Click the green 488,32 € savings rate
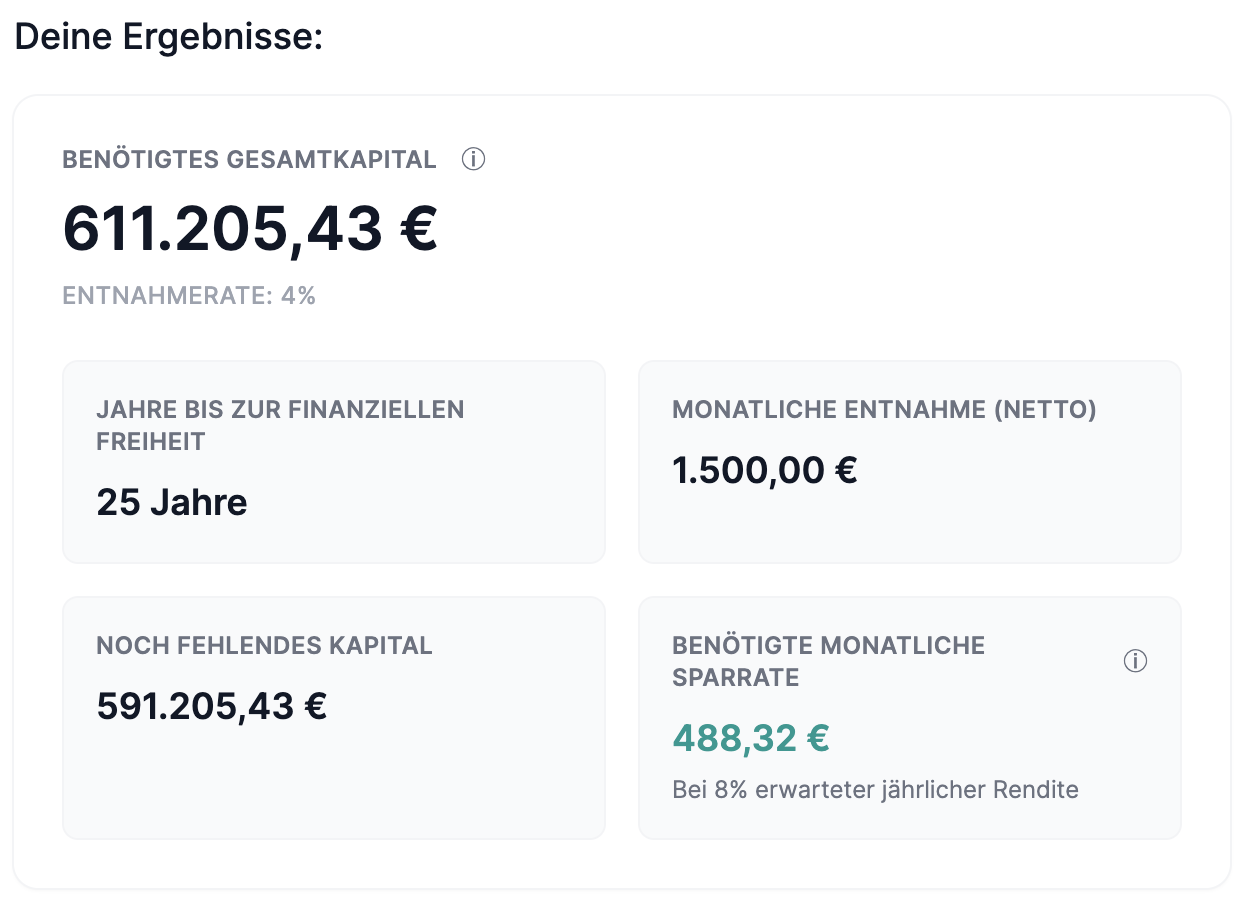This screenshot has width=1248, height=904. (x=751, y=738)
